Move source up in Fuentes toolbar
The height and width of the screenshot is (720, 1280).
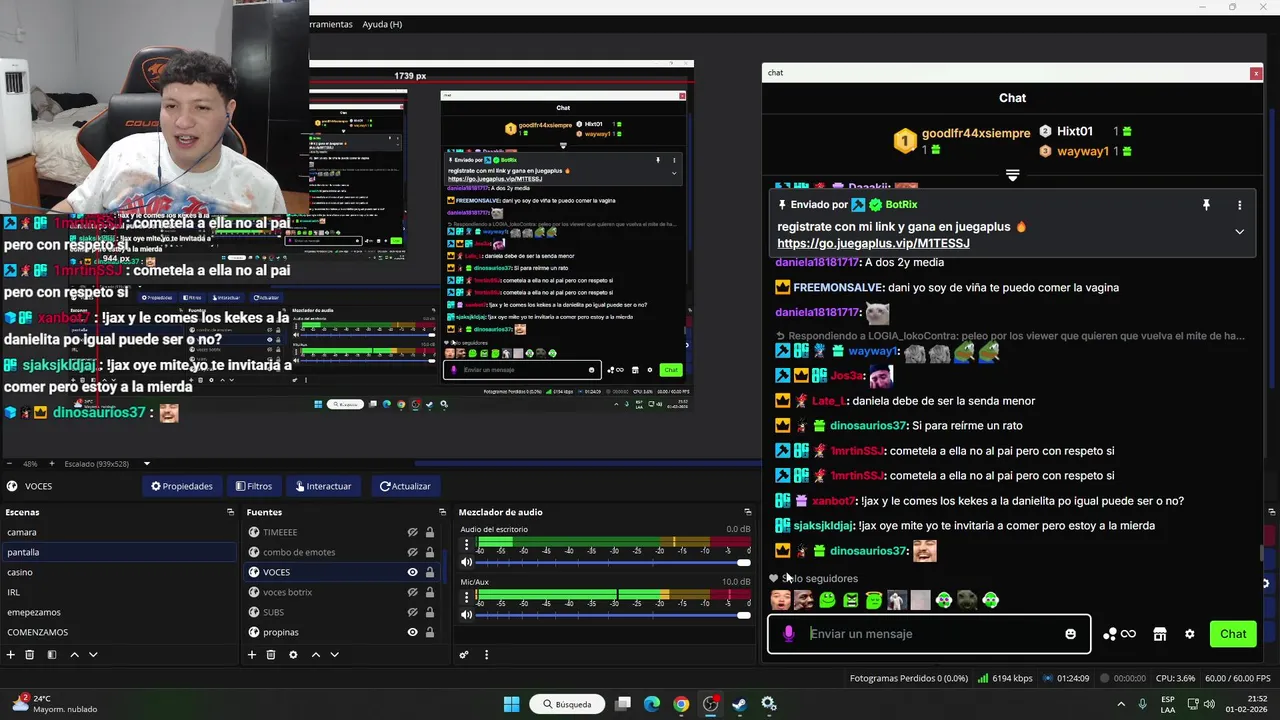point(315,655)
